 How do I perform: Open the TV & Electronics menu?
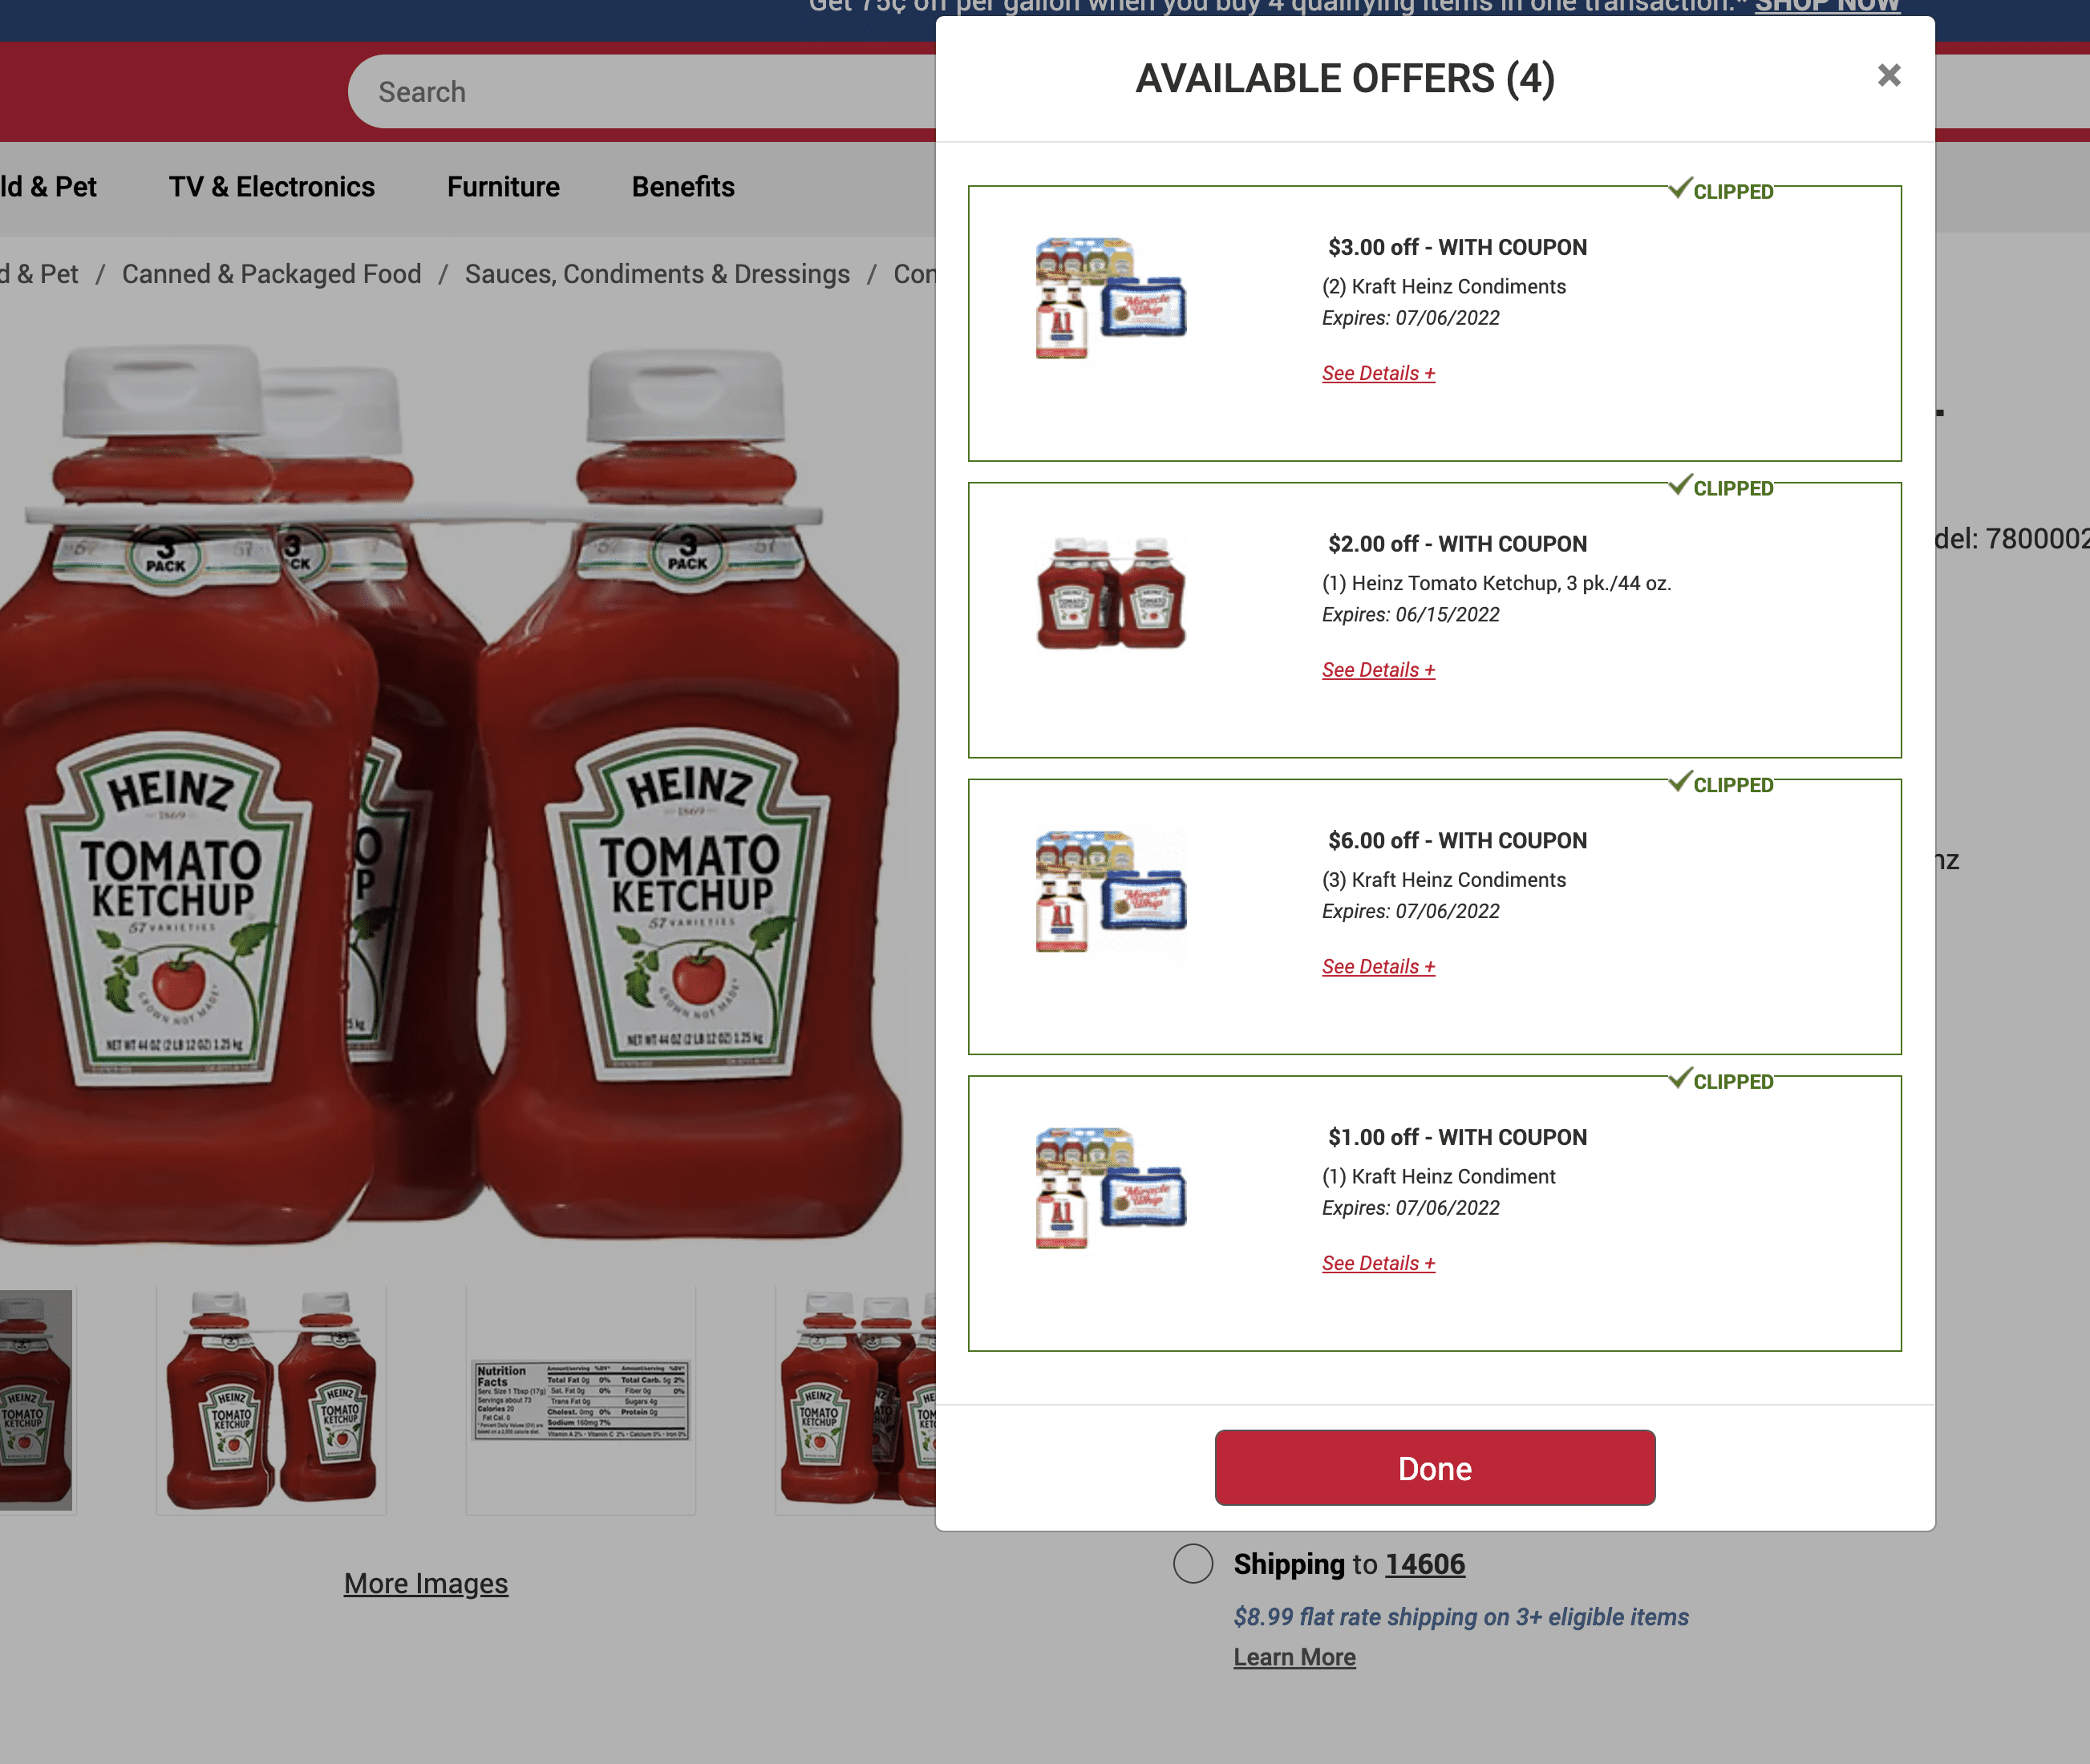click(x=272, y=187)
